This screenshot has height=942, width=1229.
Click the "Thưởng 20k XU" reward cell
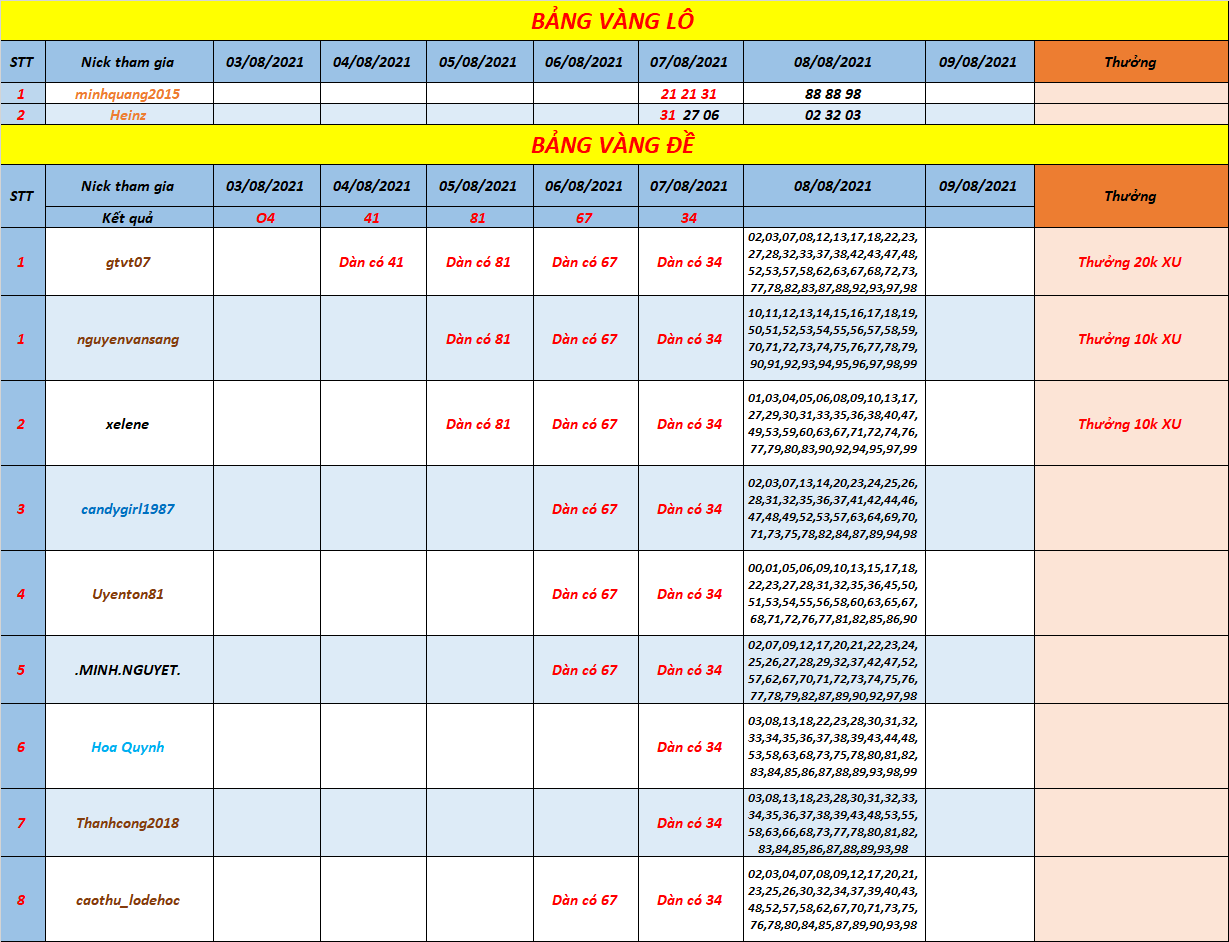(1130, 262)
